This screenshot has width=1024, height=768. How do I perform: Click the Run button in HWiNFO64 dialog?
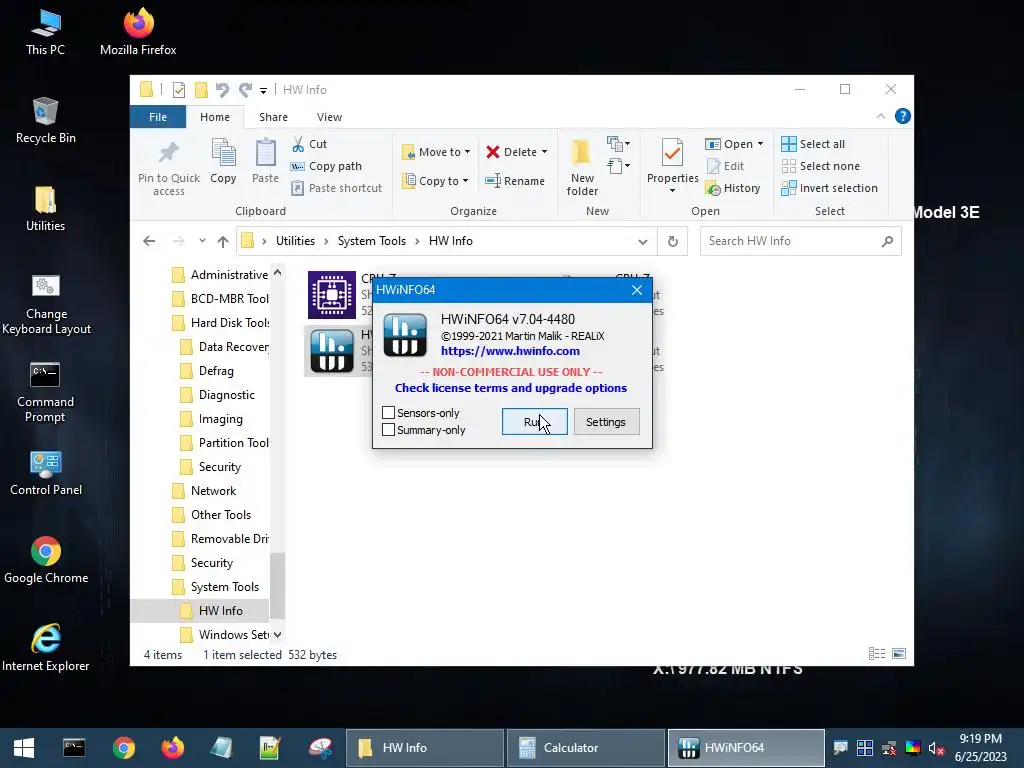[x=534, y=422]
